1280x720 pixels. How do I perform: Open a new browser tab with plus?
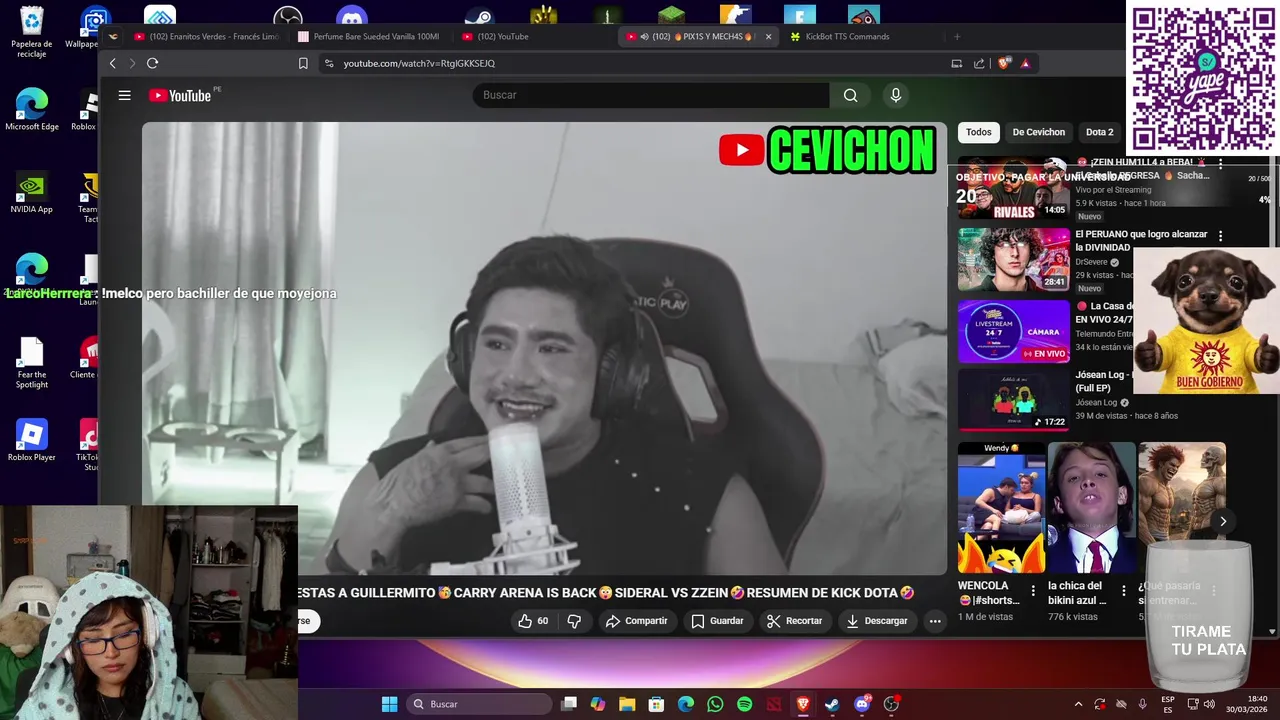tap(957, 37)
